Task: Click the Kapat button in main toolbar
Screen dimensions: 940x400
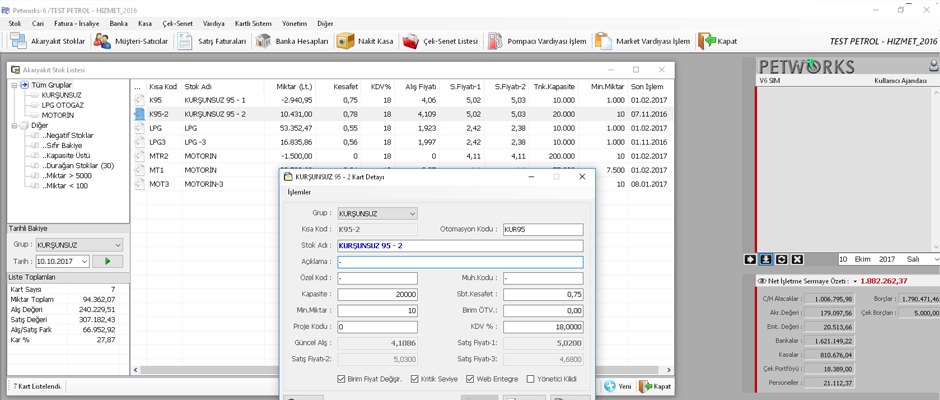Action: point(719,41)
